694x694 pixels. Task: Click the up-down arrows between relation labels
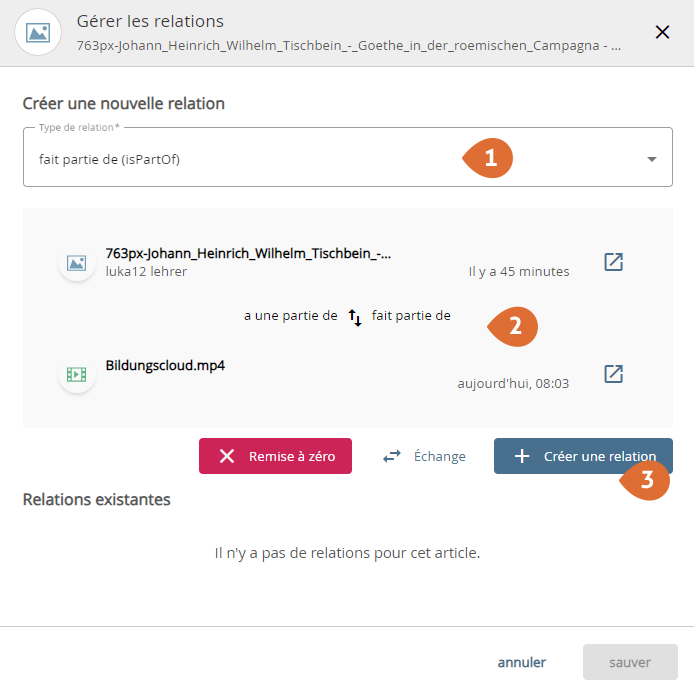click(355, 318)
